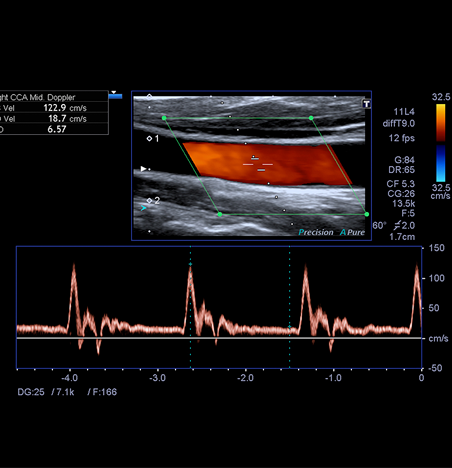This screenshot has height=468, width=452.
Task: Click the F:166 wall filter value
Action: click(105, 392)
